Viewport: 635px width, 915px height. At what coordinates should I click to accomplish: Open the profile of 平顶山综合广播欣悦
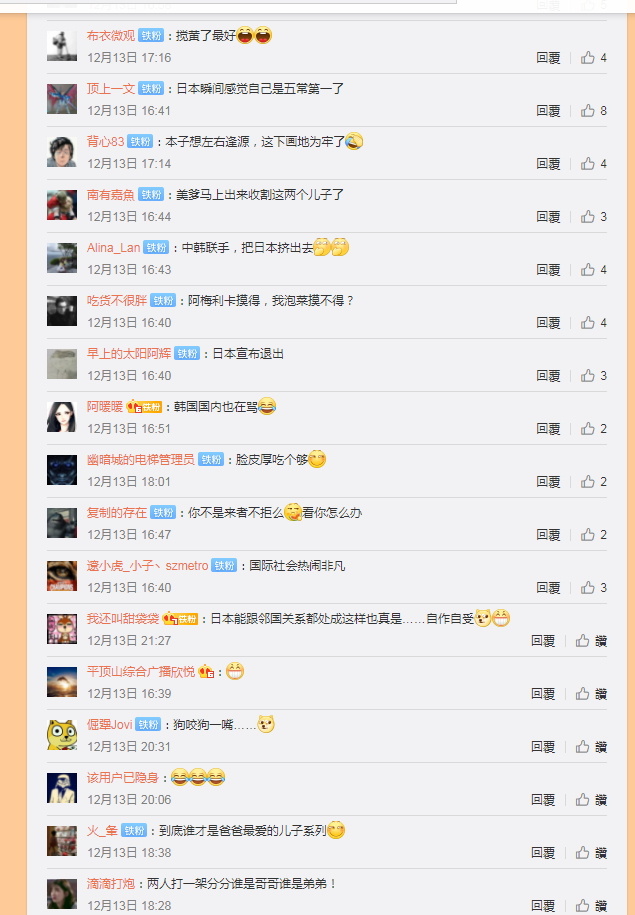[x=141, y=672]
